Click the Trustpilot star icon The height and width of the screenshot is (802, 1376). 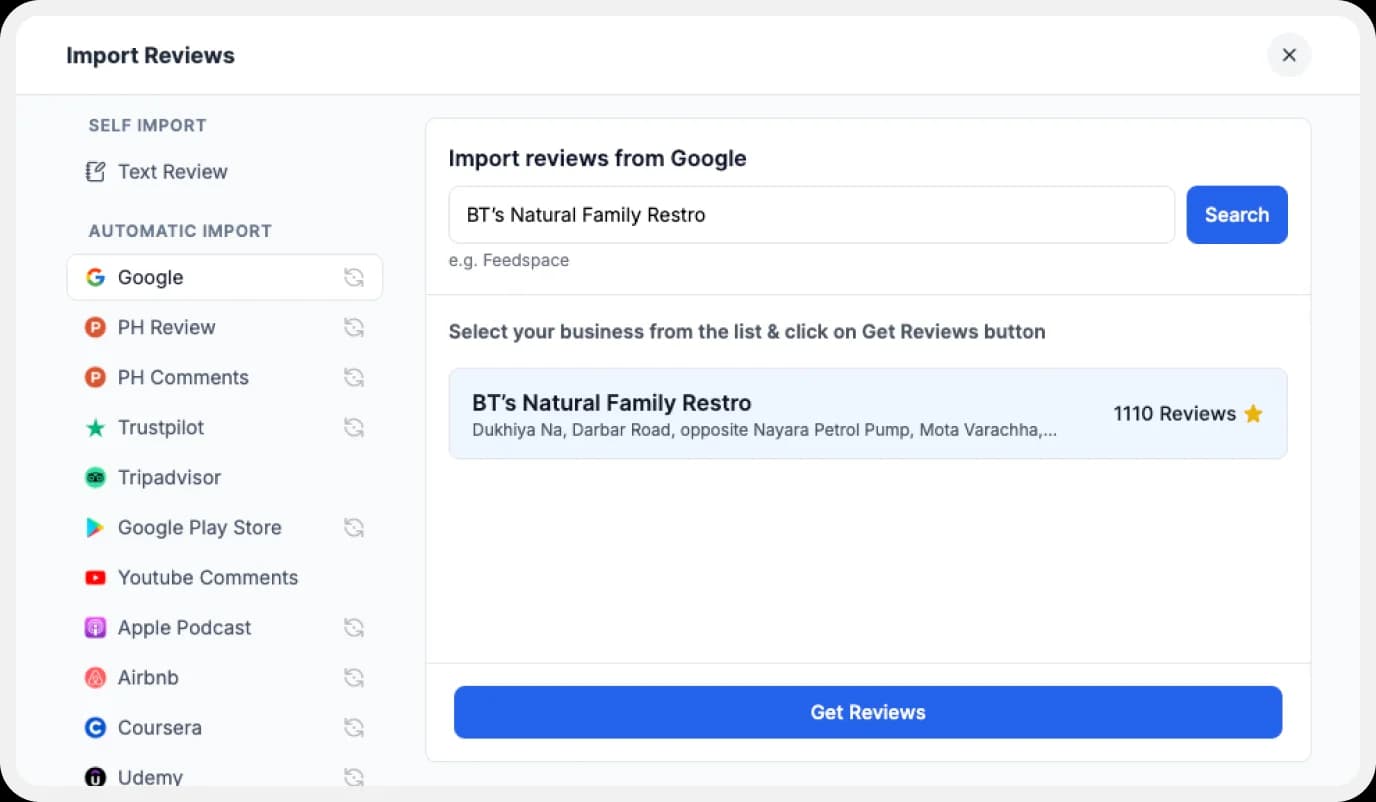pyautogui.click(x=95, y=427)
